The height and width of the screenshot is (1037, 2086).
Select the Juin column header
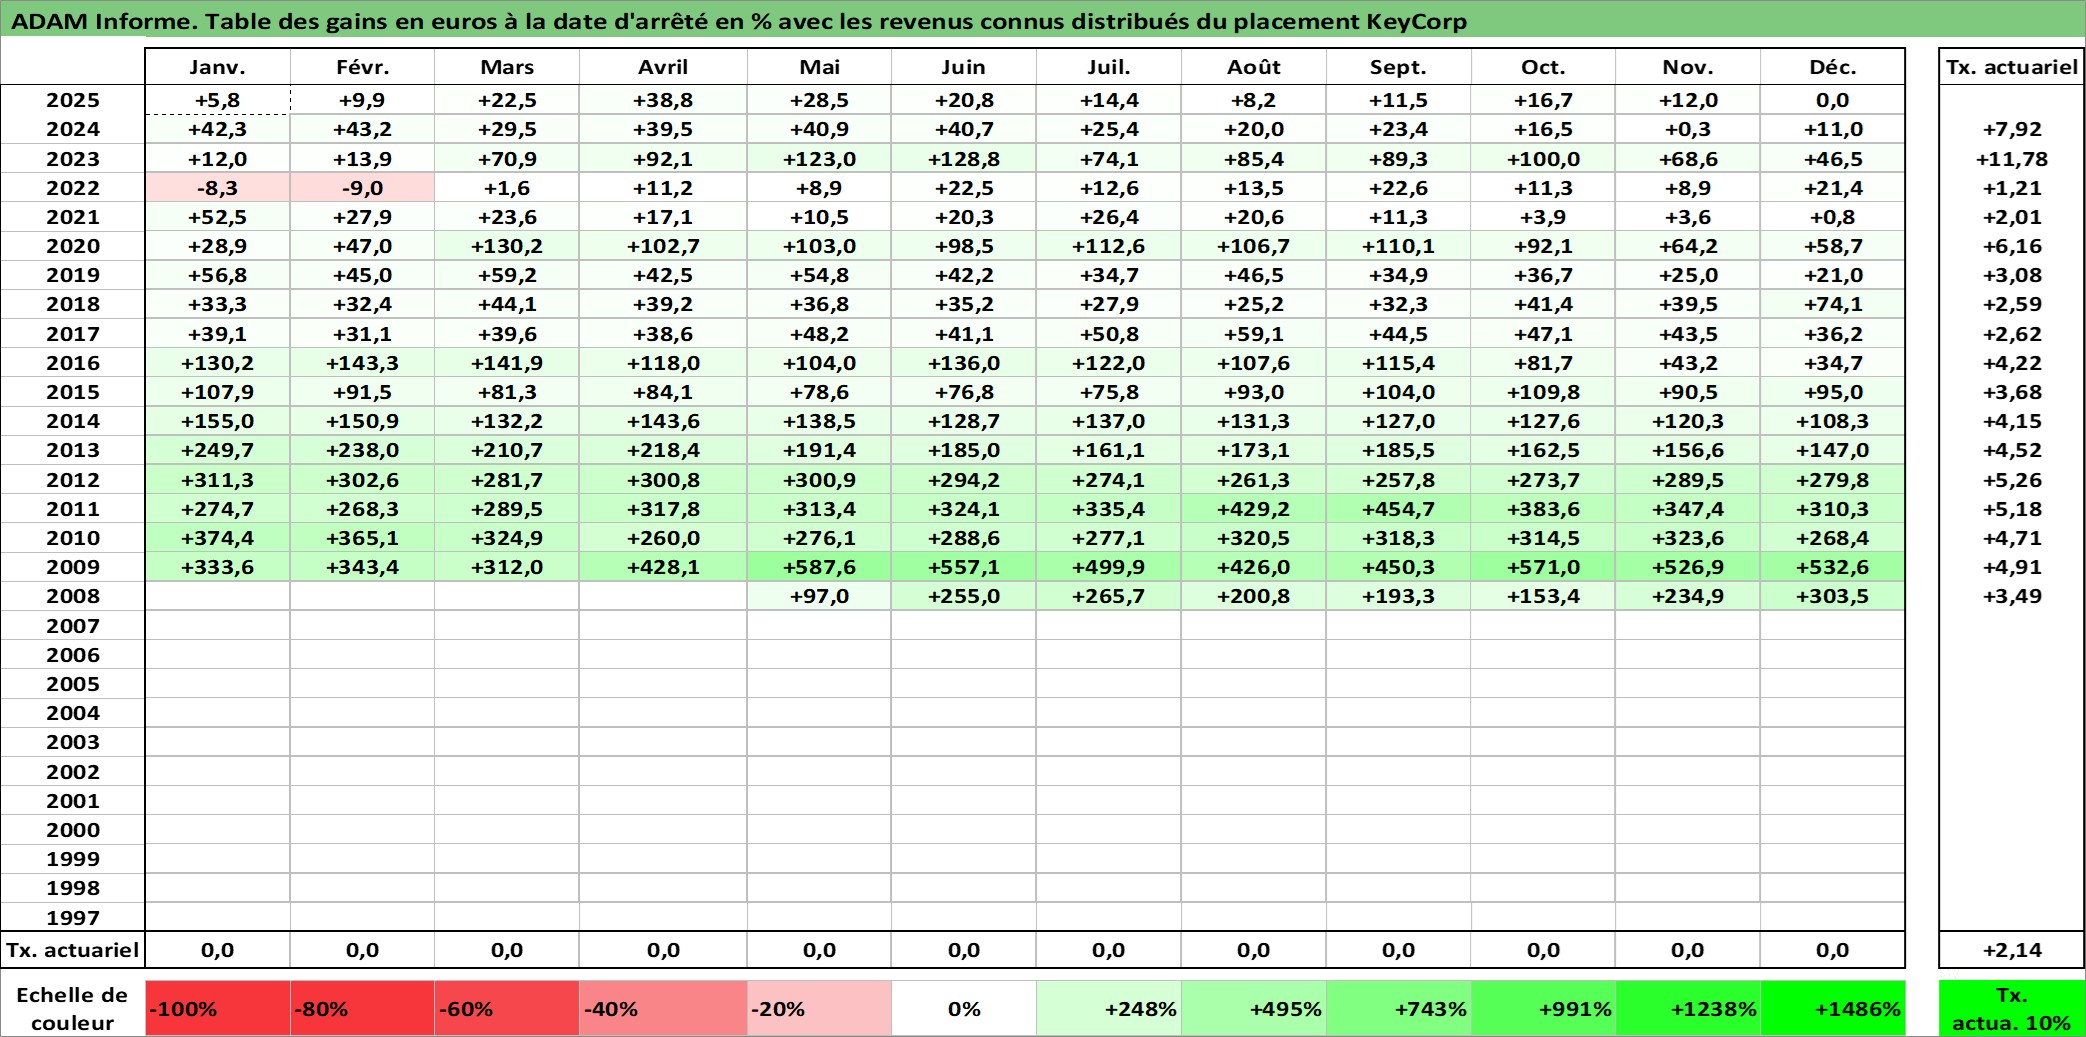(x=964, y=67)
